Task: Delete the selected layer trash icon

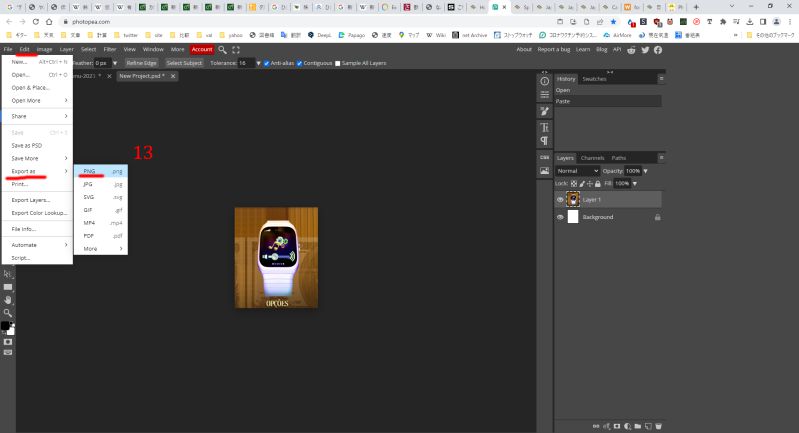Action: (x=658, y=426)
